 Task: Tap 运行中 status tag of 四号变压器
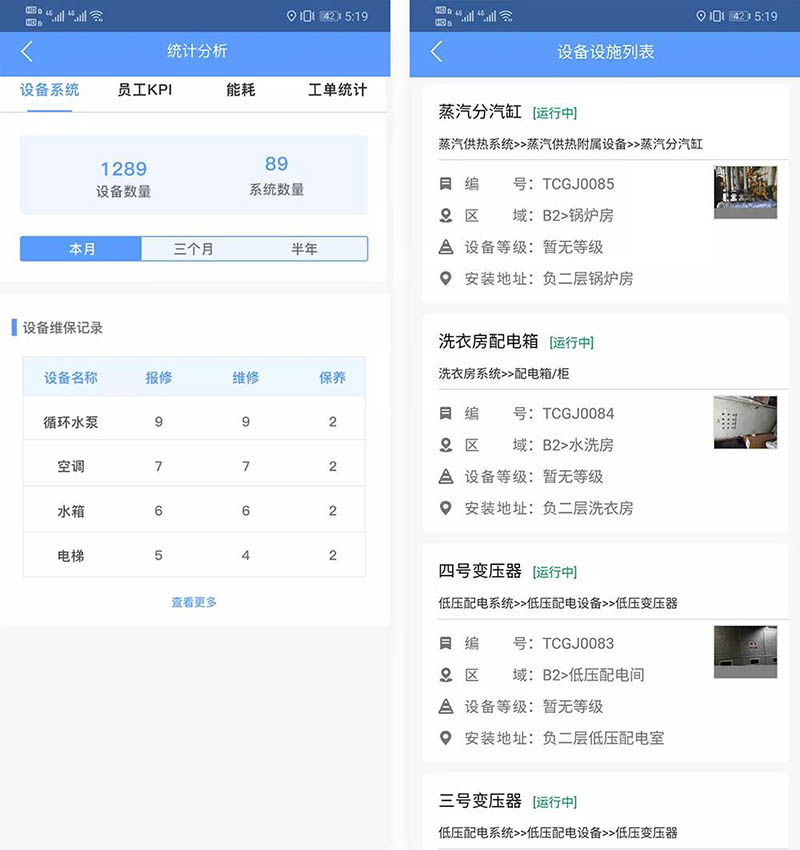click(x=554, y=572)
